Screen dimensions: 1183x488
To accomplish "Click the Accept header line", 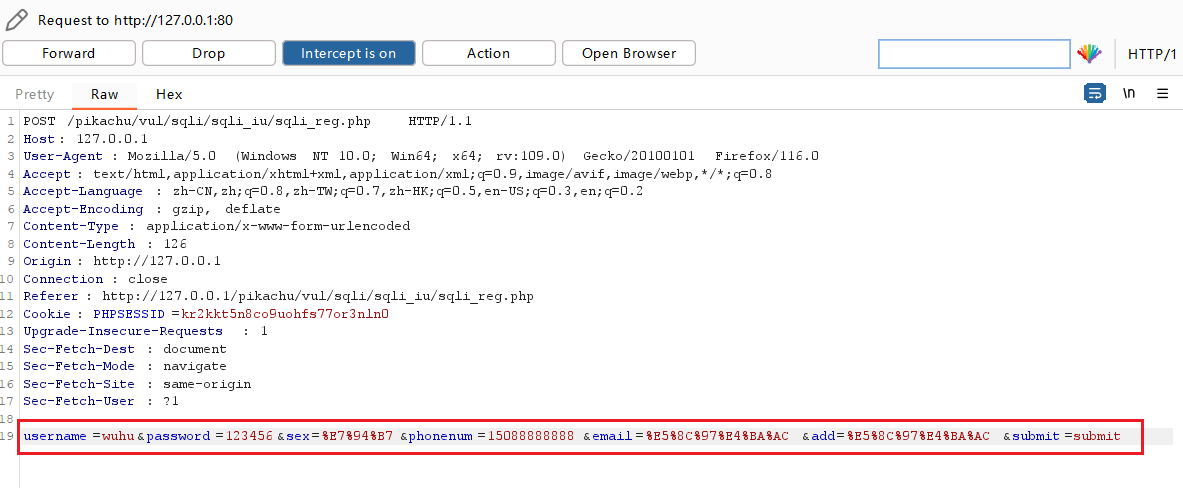I will [x=398, y=173].
